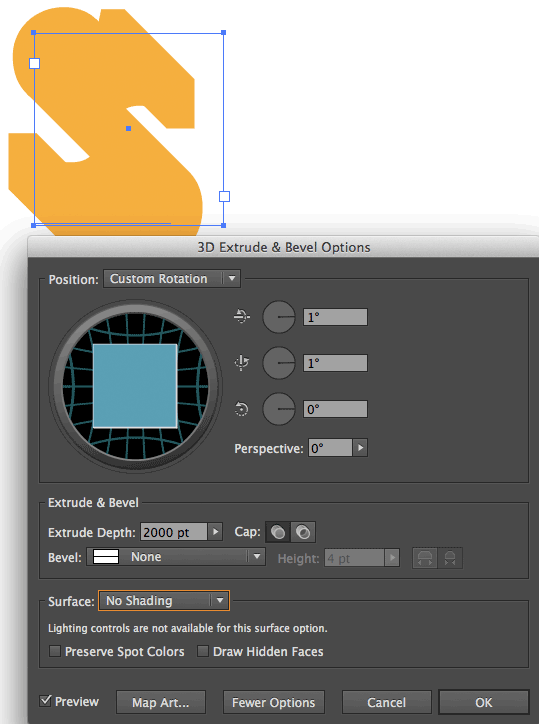Open the Extrude Depth slider arrow
The width and height of the screenshot is (539, 724).
[215, 532]
